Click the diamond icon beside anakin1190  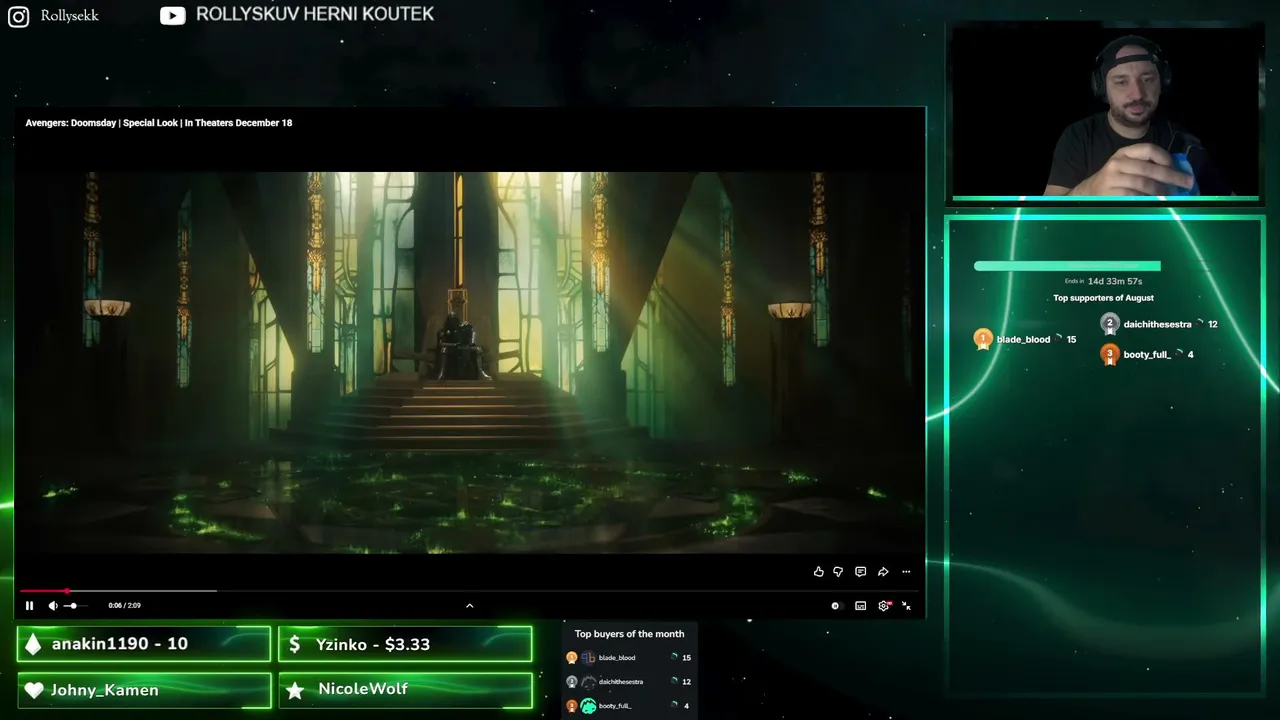33,645
